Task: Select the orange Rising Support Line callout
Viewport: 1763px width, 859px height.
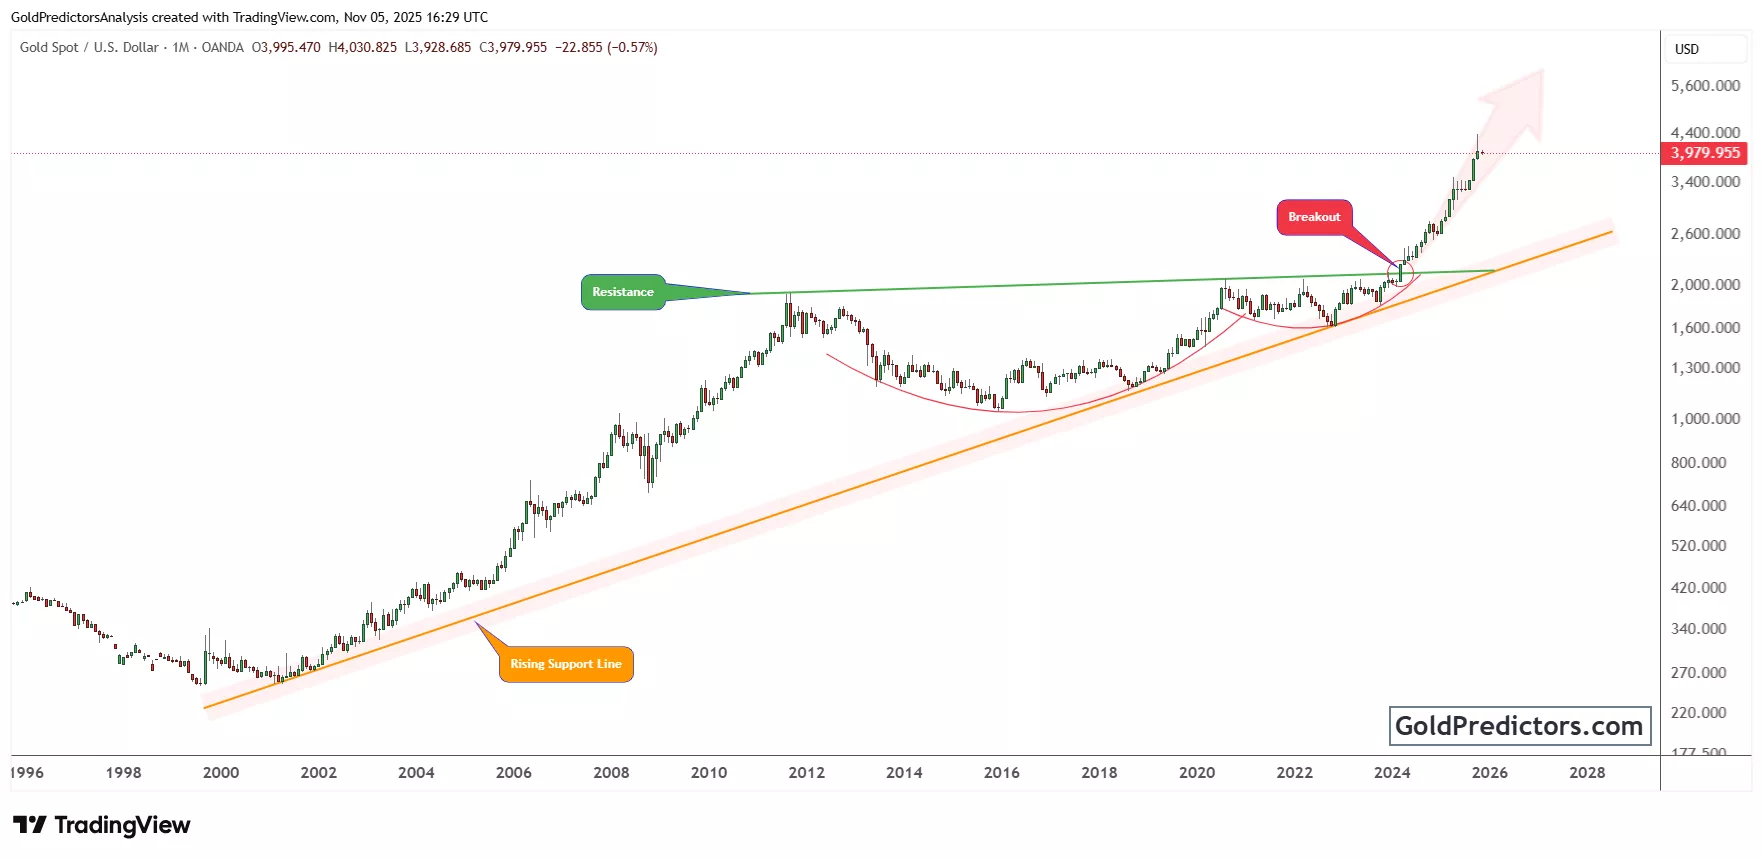Action: [x=566, y=664]
